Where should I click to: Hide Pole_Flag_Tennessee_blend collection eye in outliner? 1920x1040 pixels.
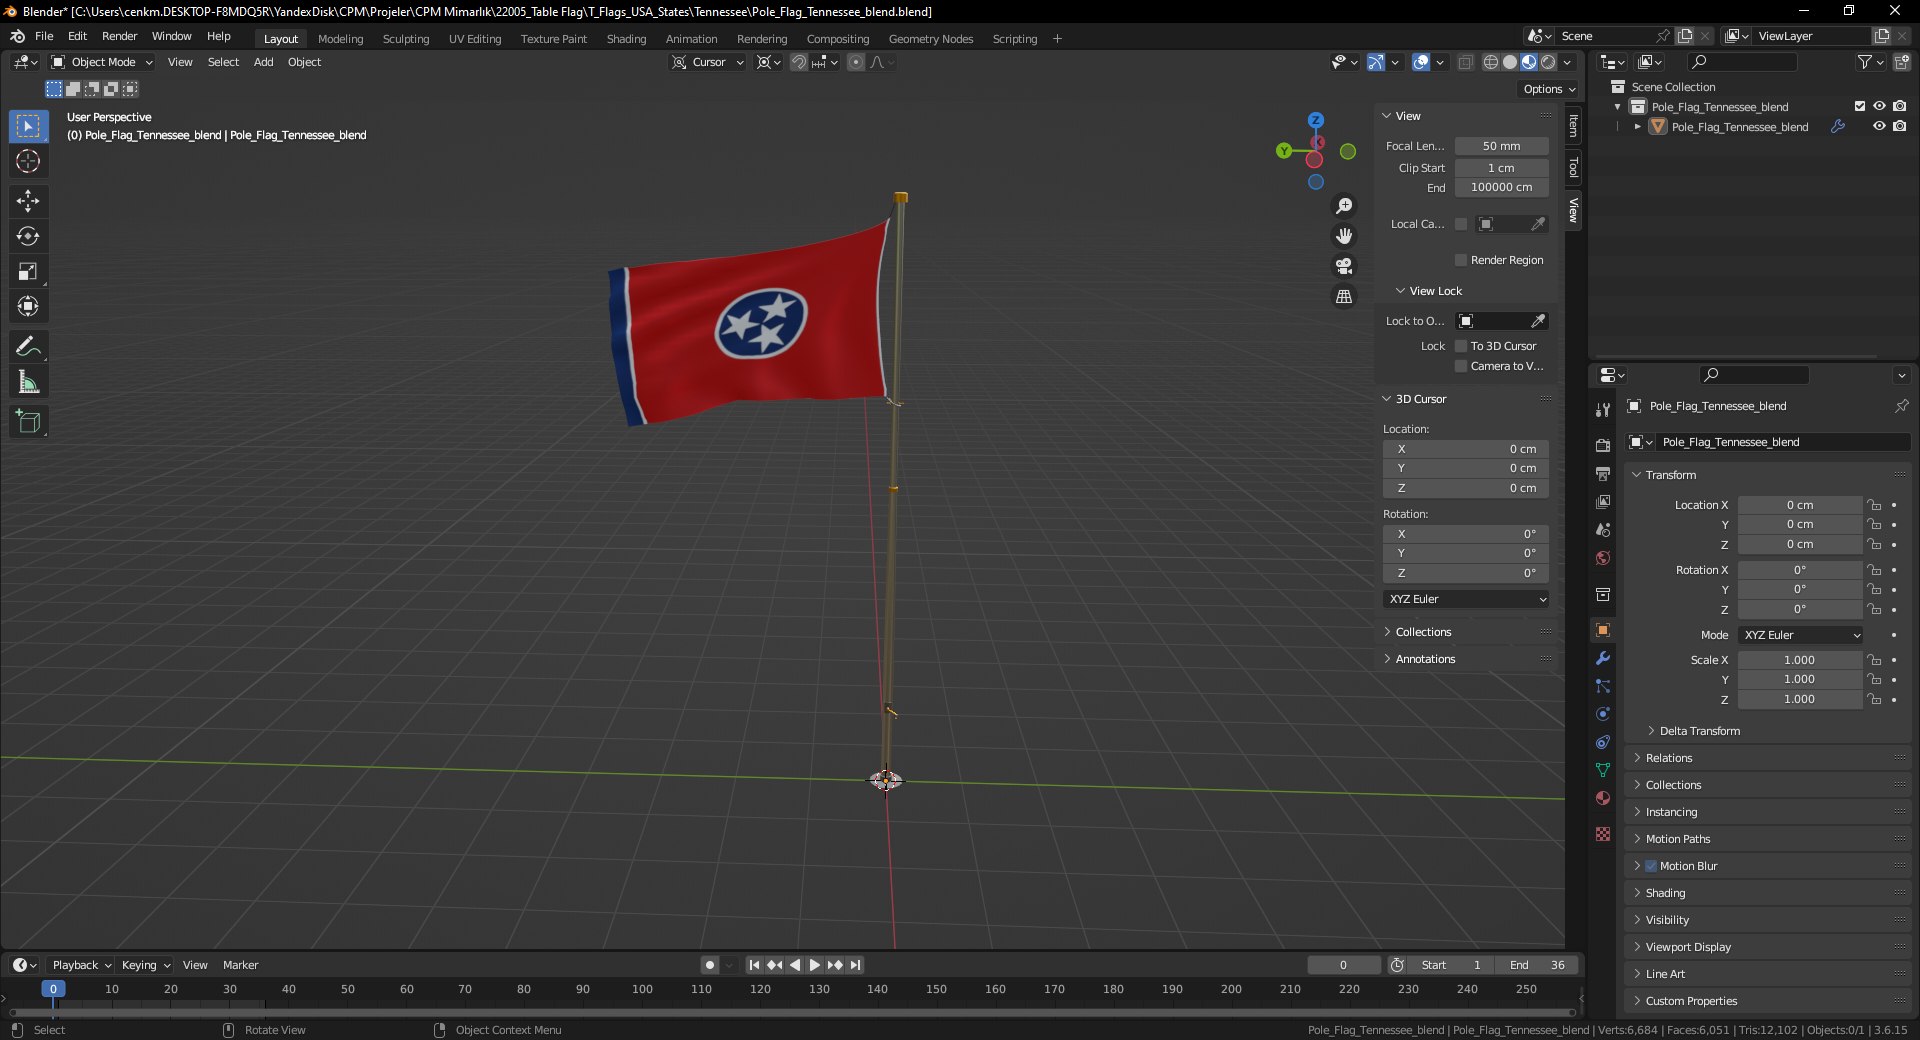point(1879,106)
